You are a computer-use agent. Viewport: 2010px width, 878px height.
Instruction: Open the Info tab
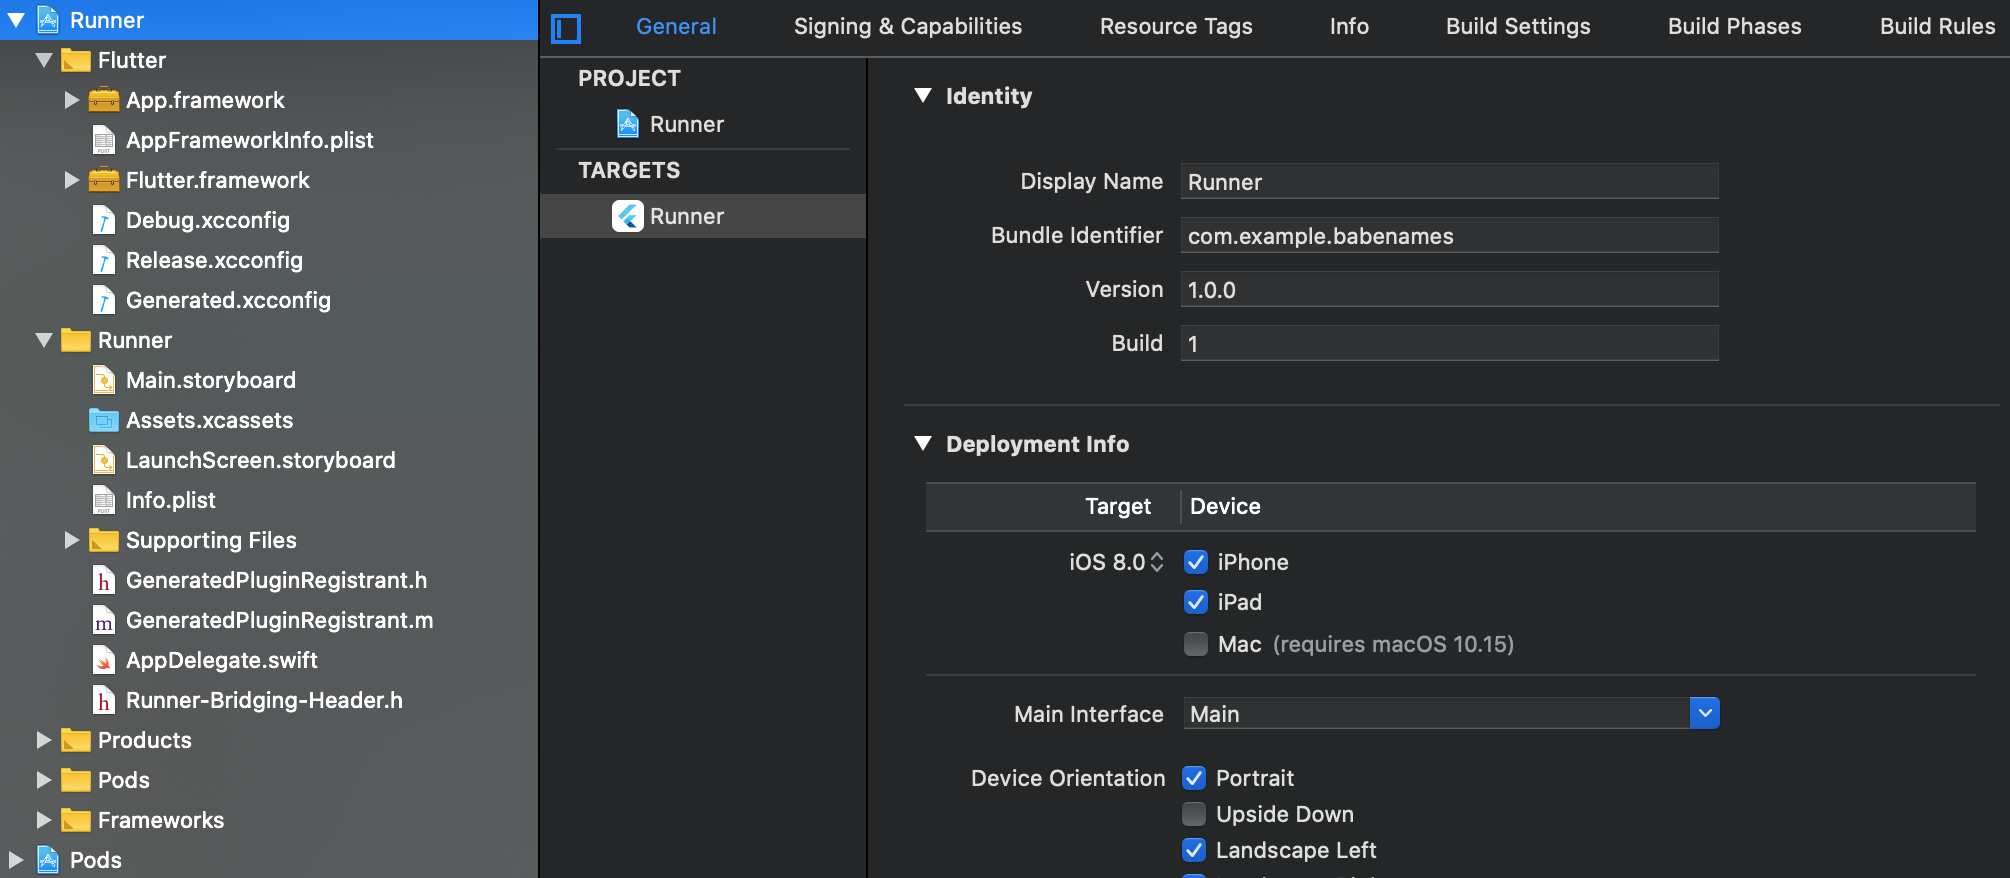tap(1349, 27)
